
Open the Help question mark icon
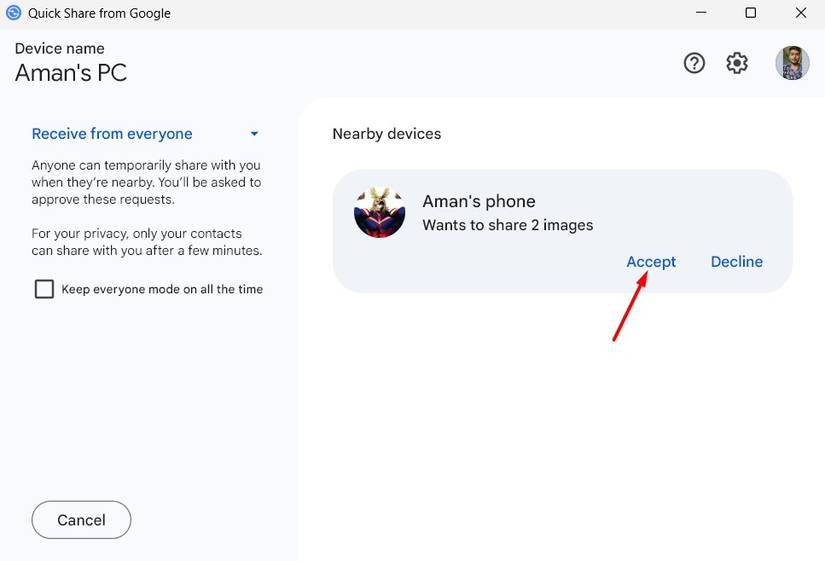pos(694,63)
